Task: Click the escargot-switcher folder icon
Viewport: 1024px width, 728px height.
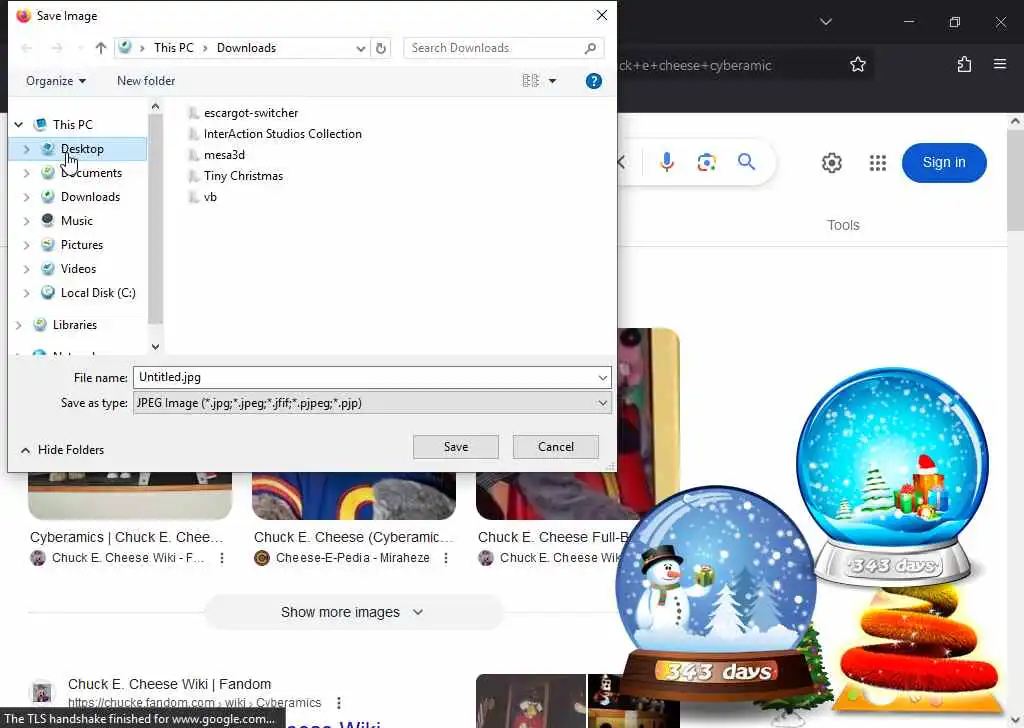Action: pos(193,113)
